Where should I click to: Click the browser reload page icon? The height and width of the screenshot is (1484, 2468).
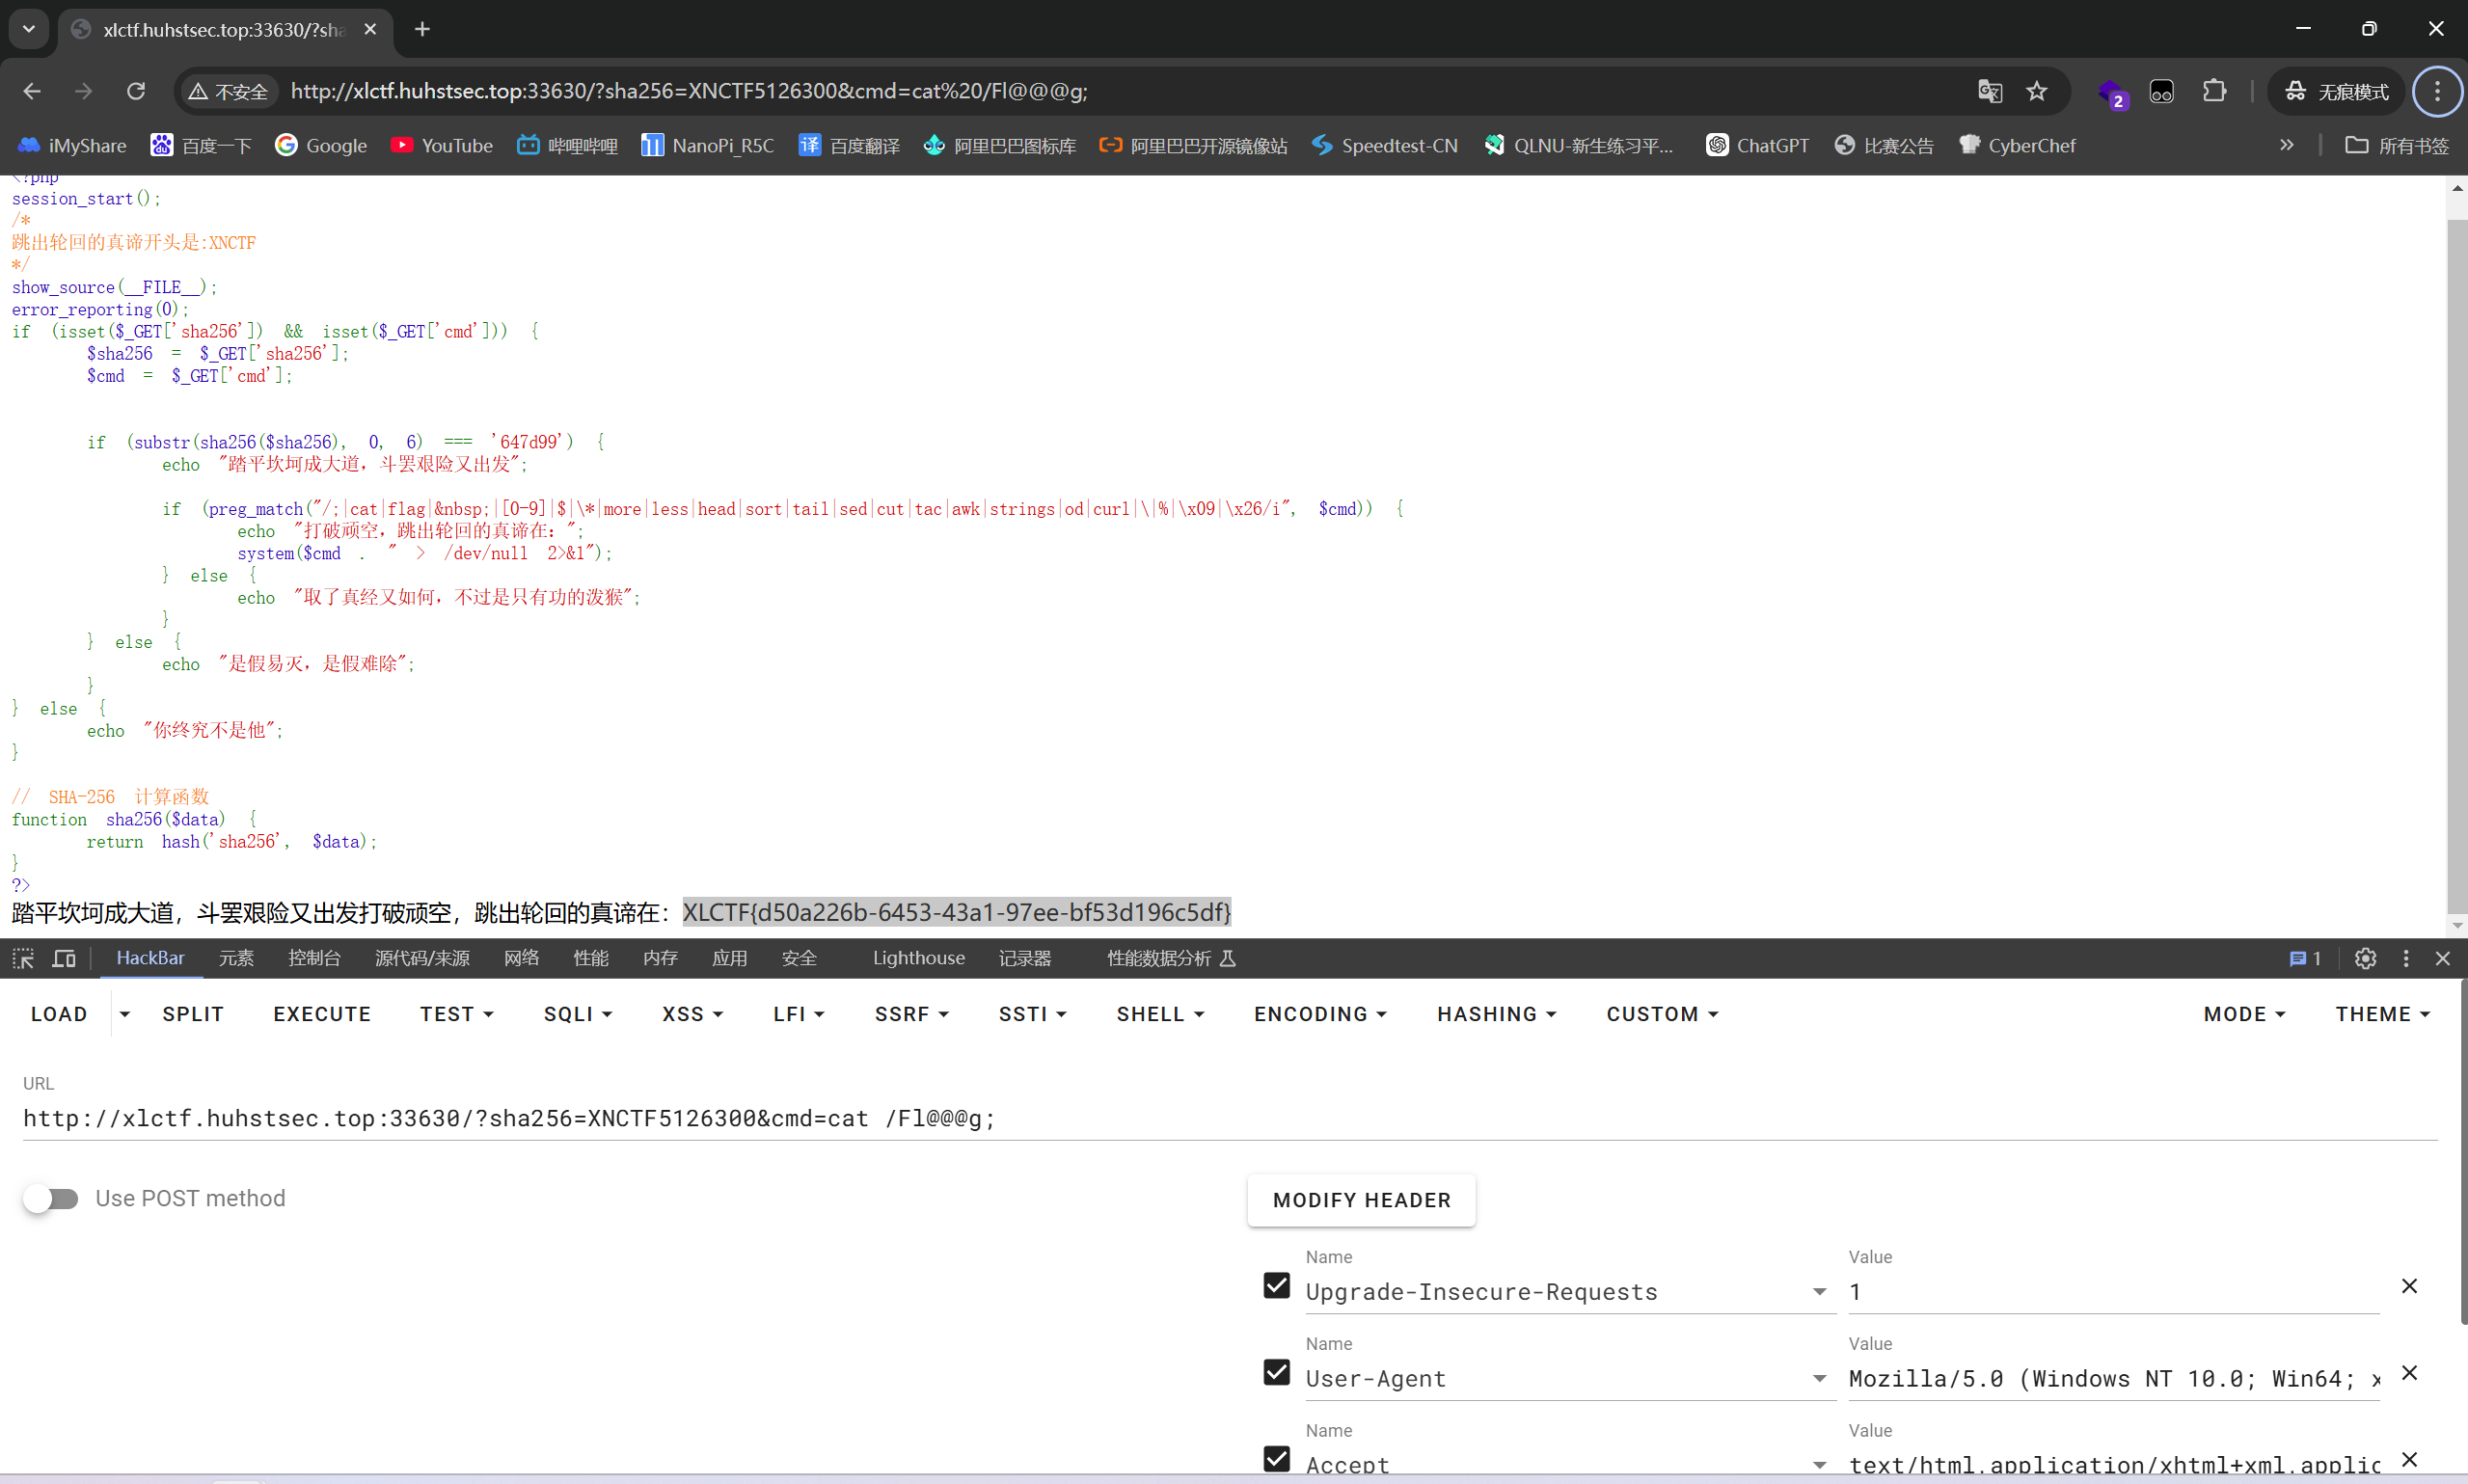click(136, 91)
